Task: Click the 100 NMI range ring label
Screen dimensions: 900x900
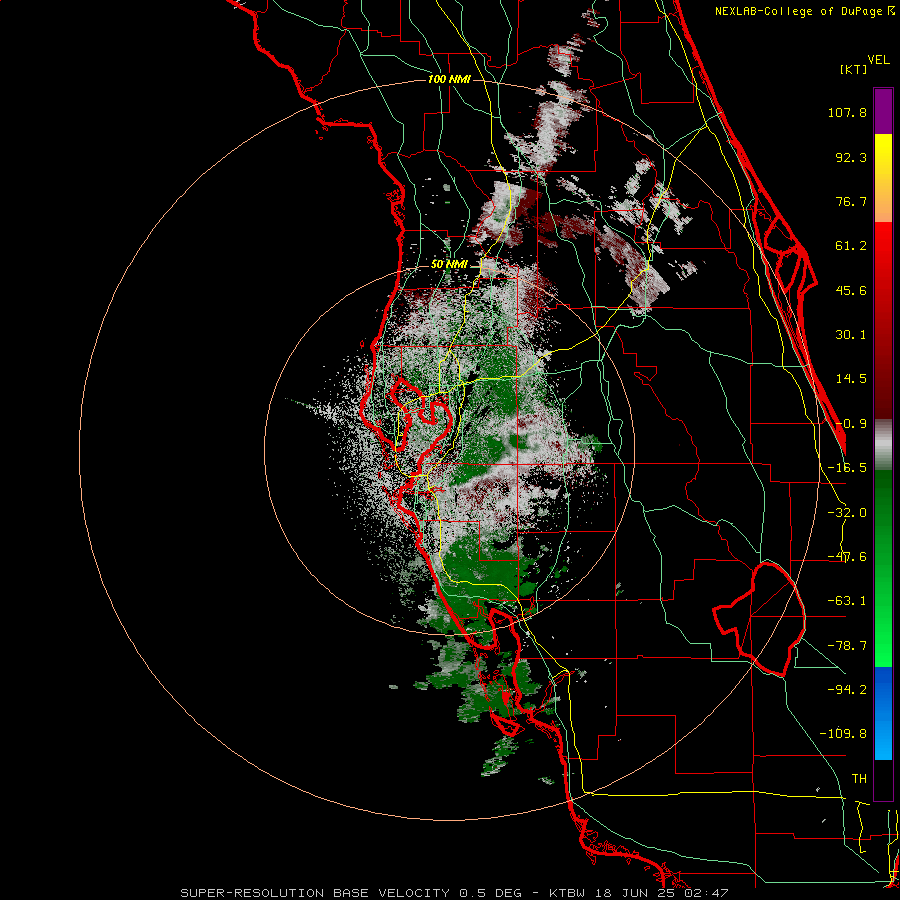Action: [x=449, y=79]
